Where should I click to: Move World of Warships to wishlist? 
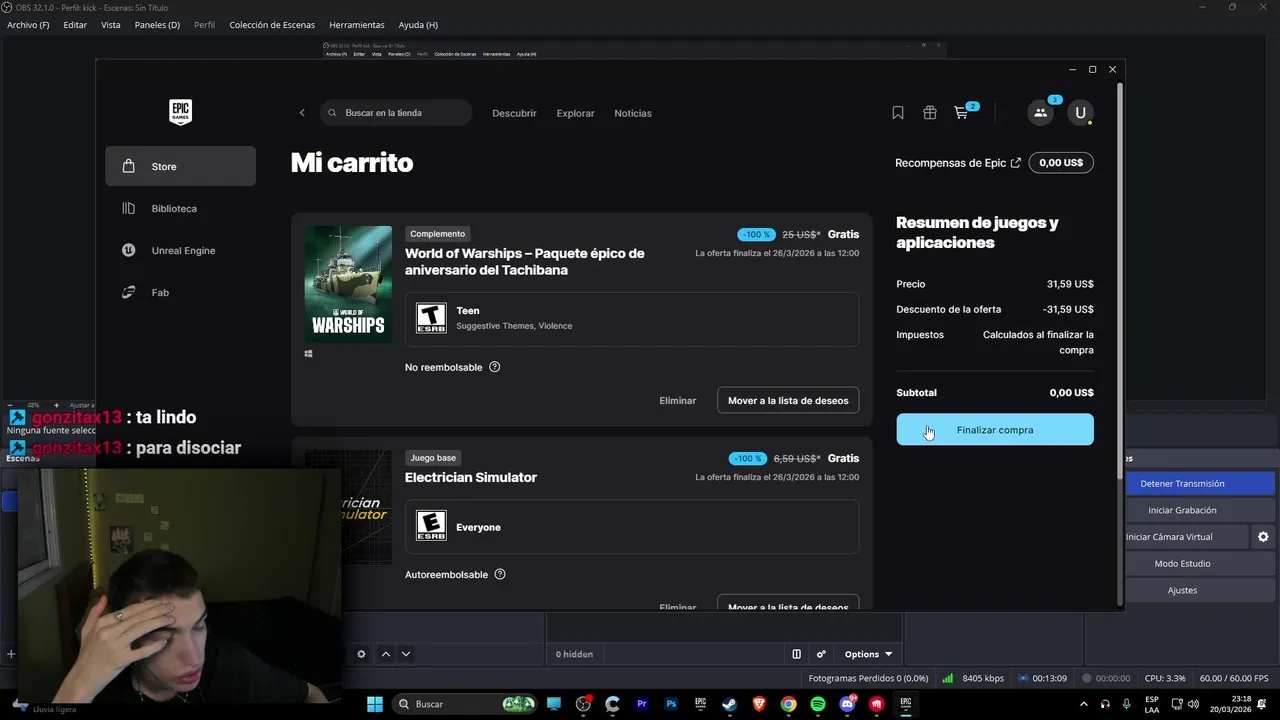click(788, 400)
